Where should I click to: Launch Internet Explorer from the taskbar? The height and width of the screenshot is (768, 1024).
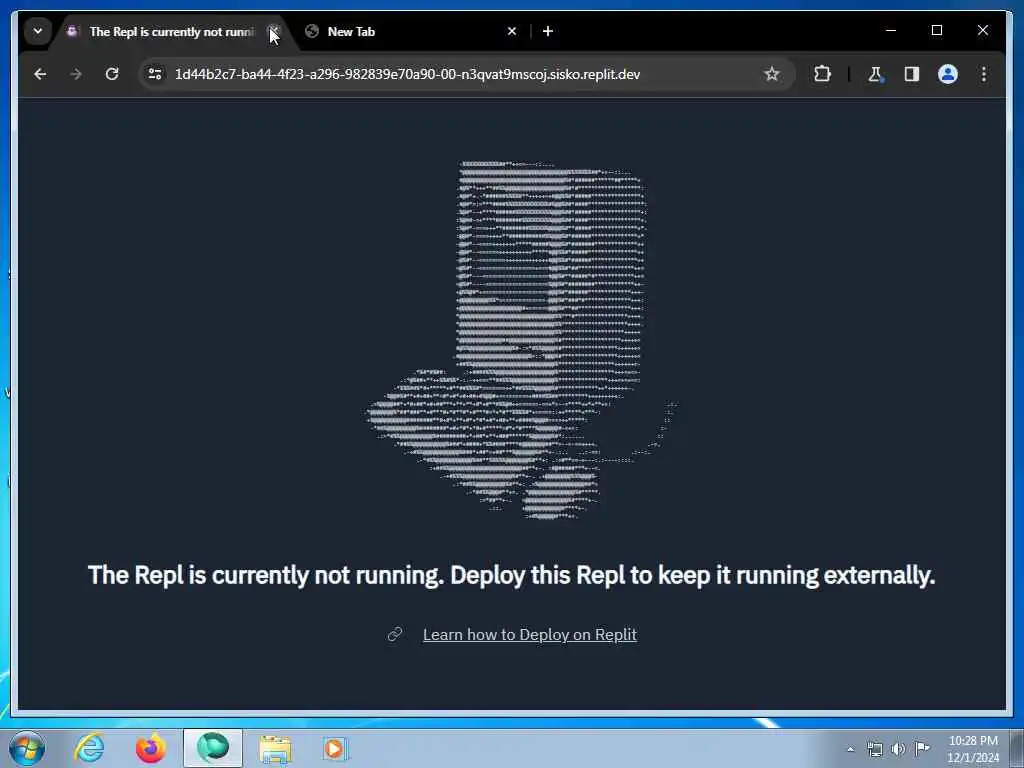point(89,748)
